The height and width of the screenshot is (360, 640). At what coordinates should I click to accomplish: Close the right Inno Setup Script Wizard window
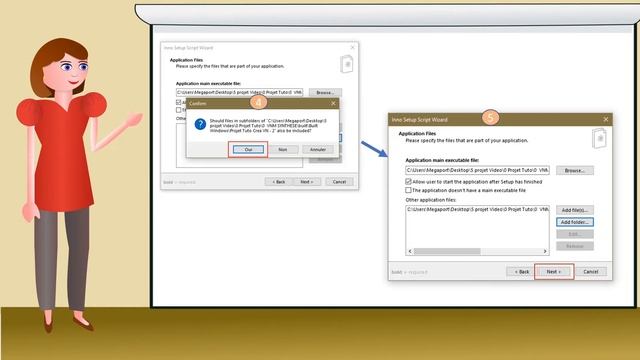606,119
